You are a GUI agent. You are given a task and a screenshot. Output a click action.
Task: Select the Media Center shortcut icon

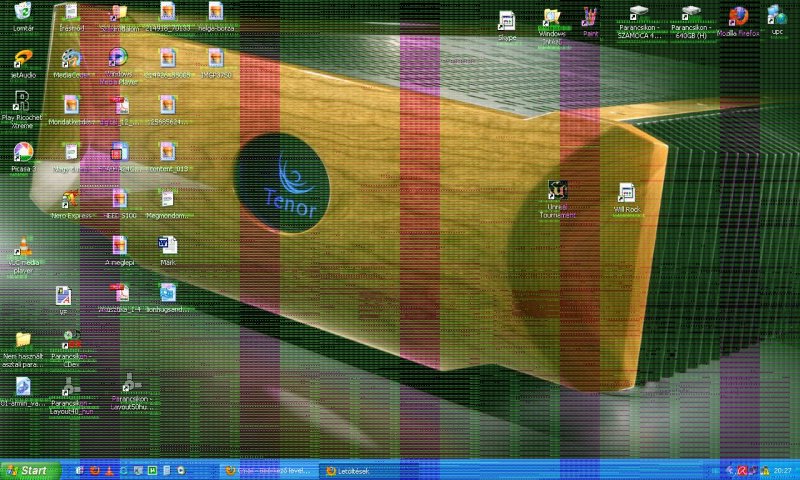[x=71, y=59]
